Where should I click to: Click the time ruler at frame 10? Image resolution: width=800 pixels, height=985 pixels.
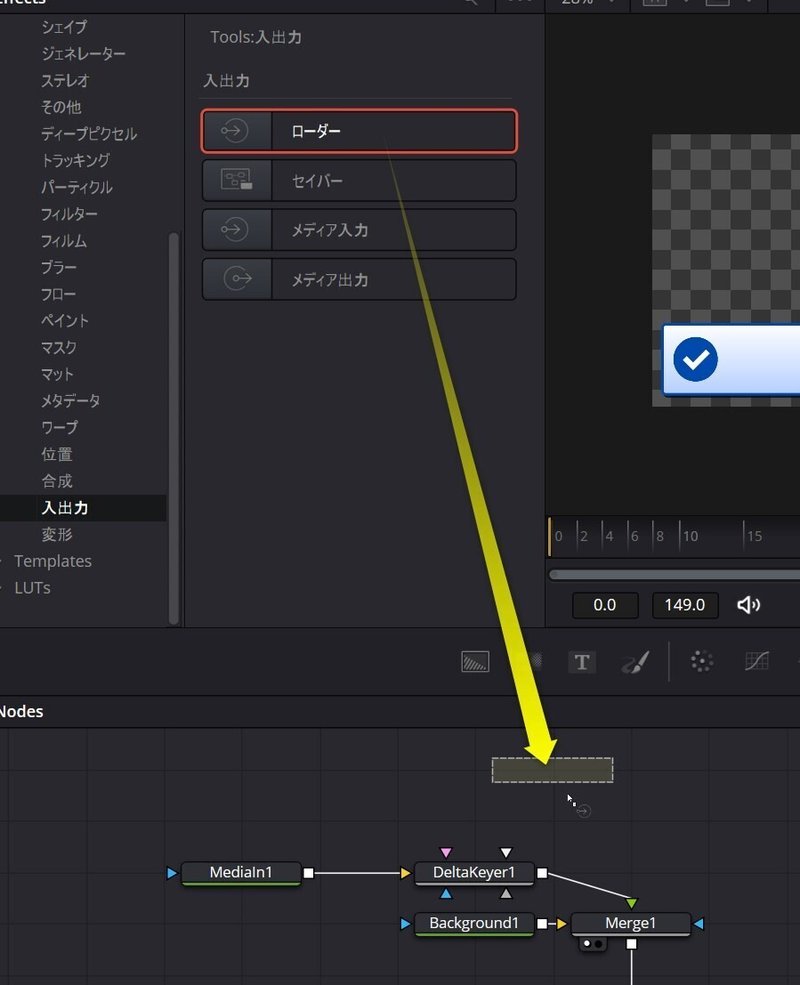click(x=690, y=536)
